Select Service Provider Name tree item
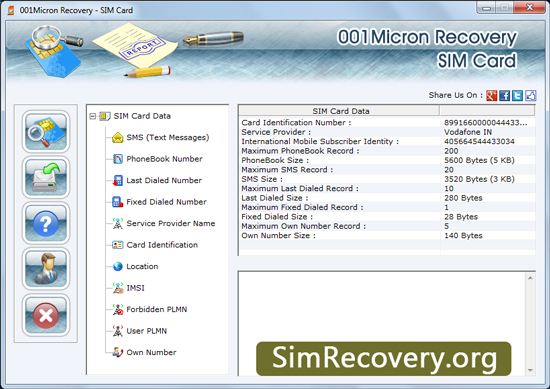Screen dimensions: 550x389 click(x=171, y=223)
